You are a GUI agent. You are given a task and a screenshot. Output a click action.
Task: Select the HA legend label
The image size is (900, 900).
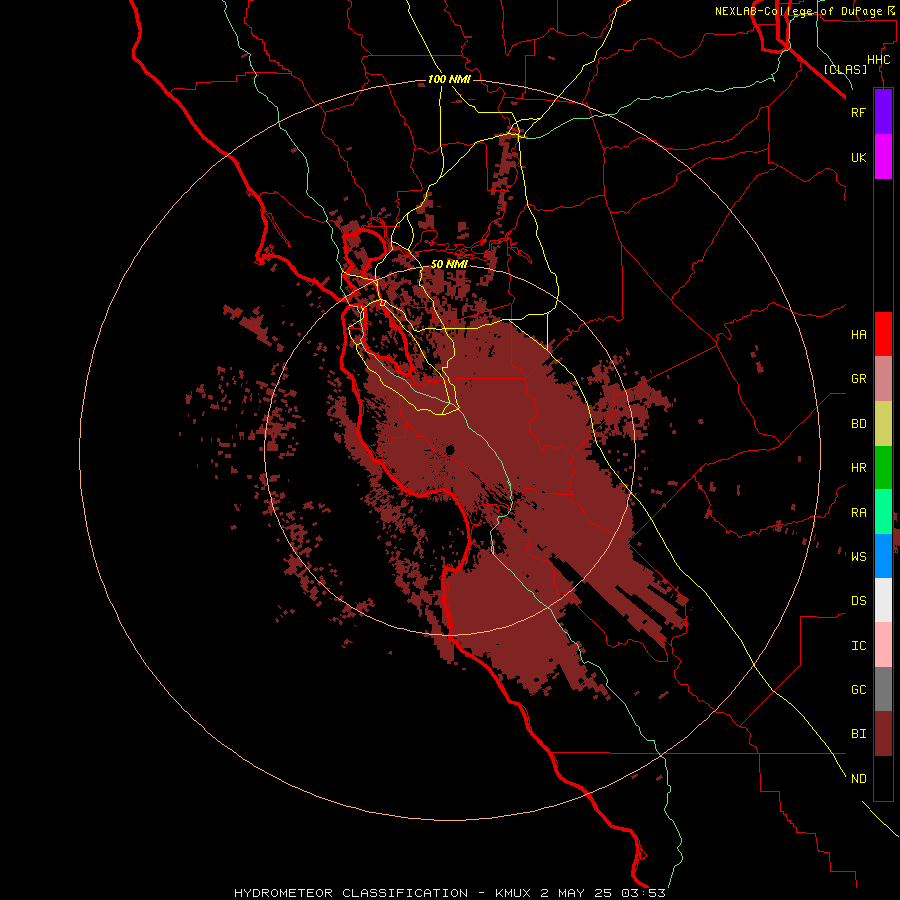pos(858,335)
